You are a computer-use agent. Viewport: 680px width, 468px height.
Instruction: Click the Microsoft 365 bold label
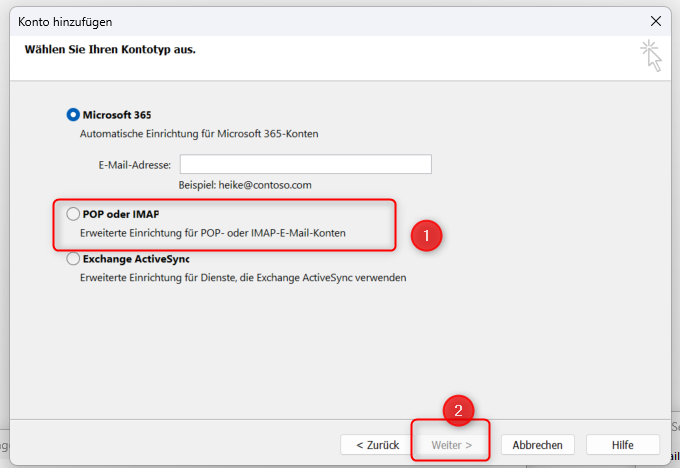point(117,115)
